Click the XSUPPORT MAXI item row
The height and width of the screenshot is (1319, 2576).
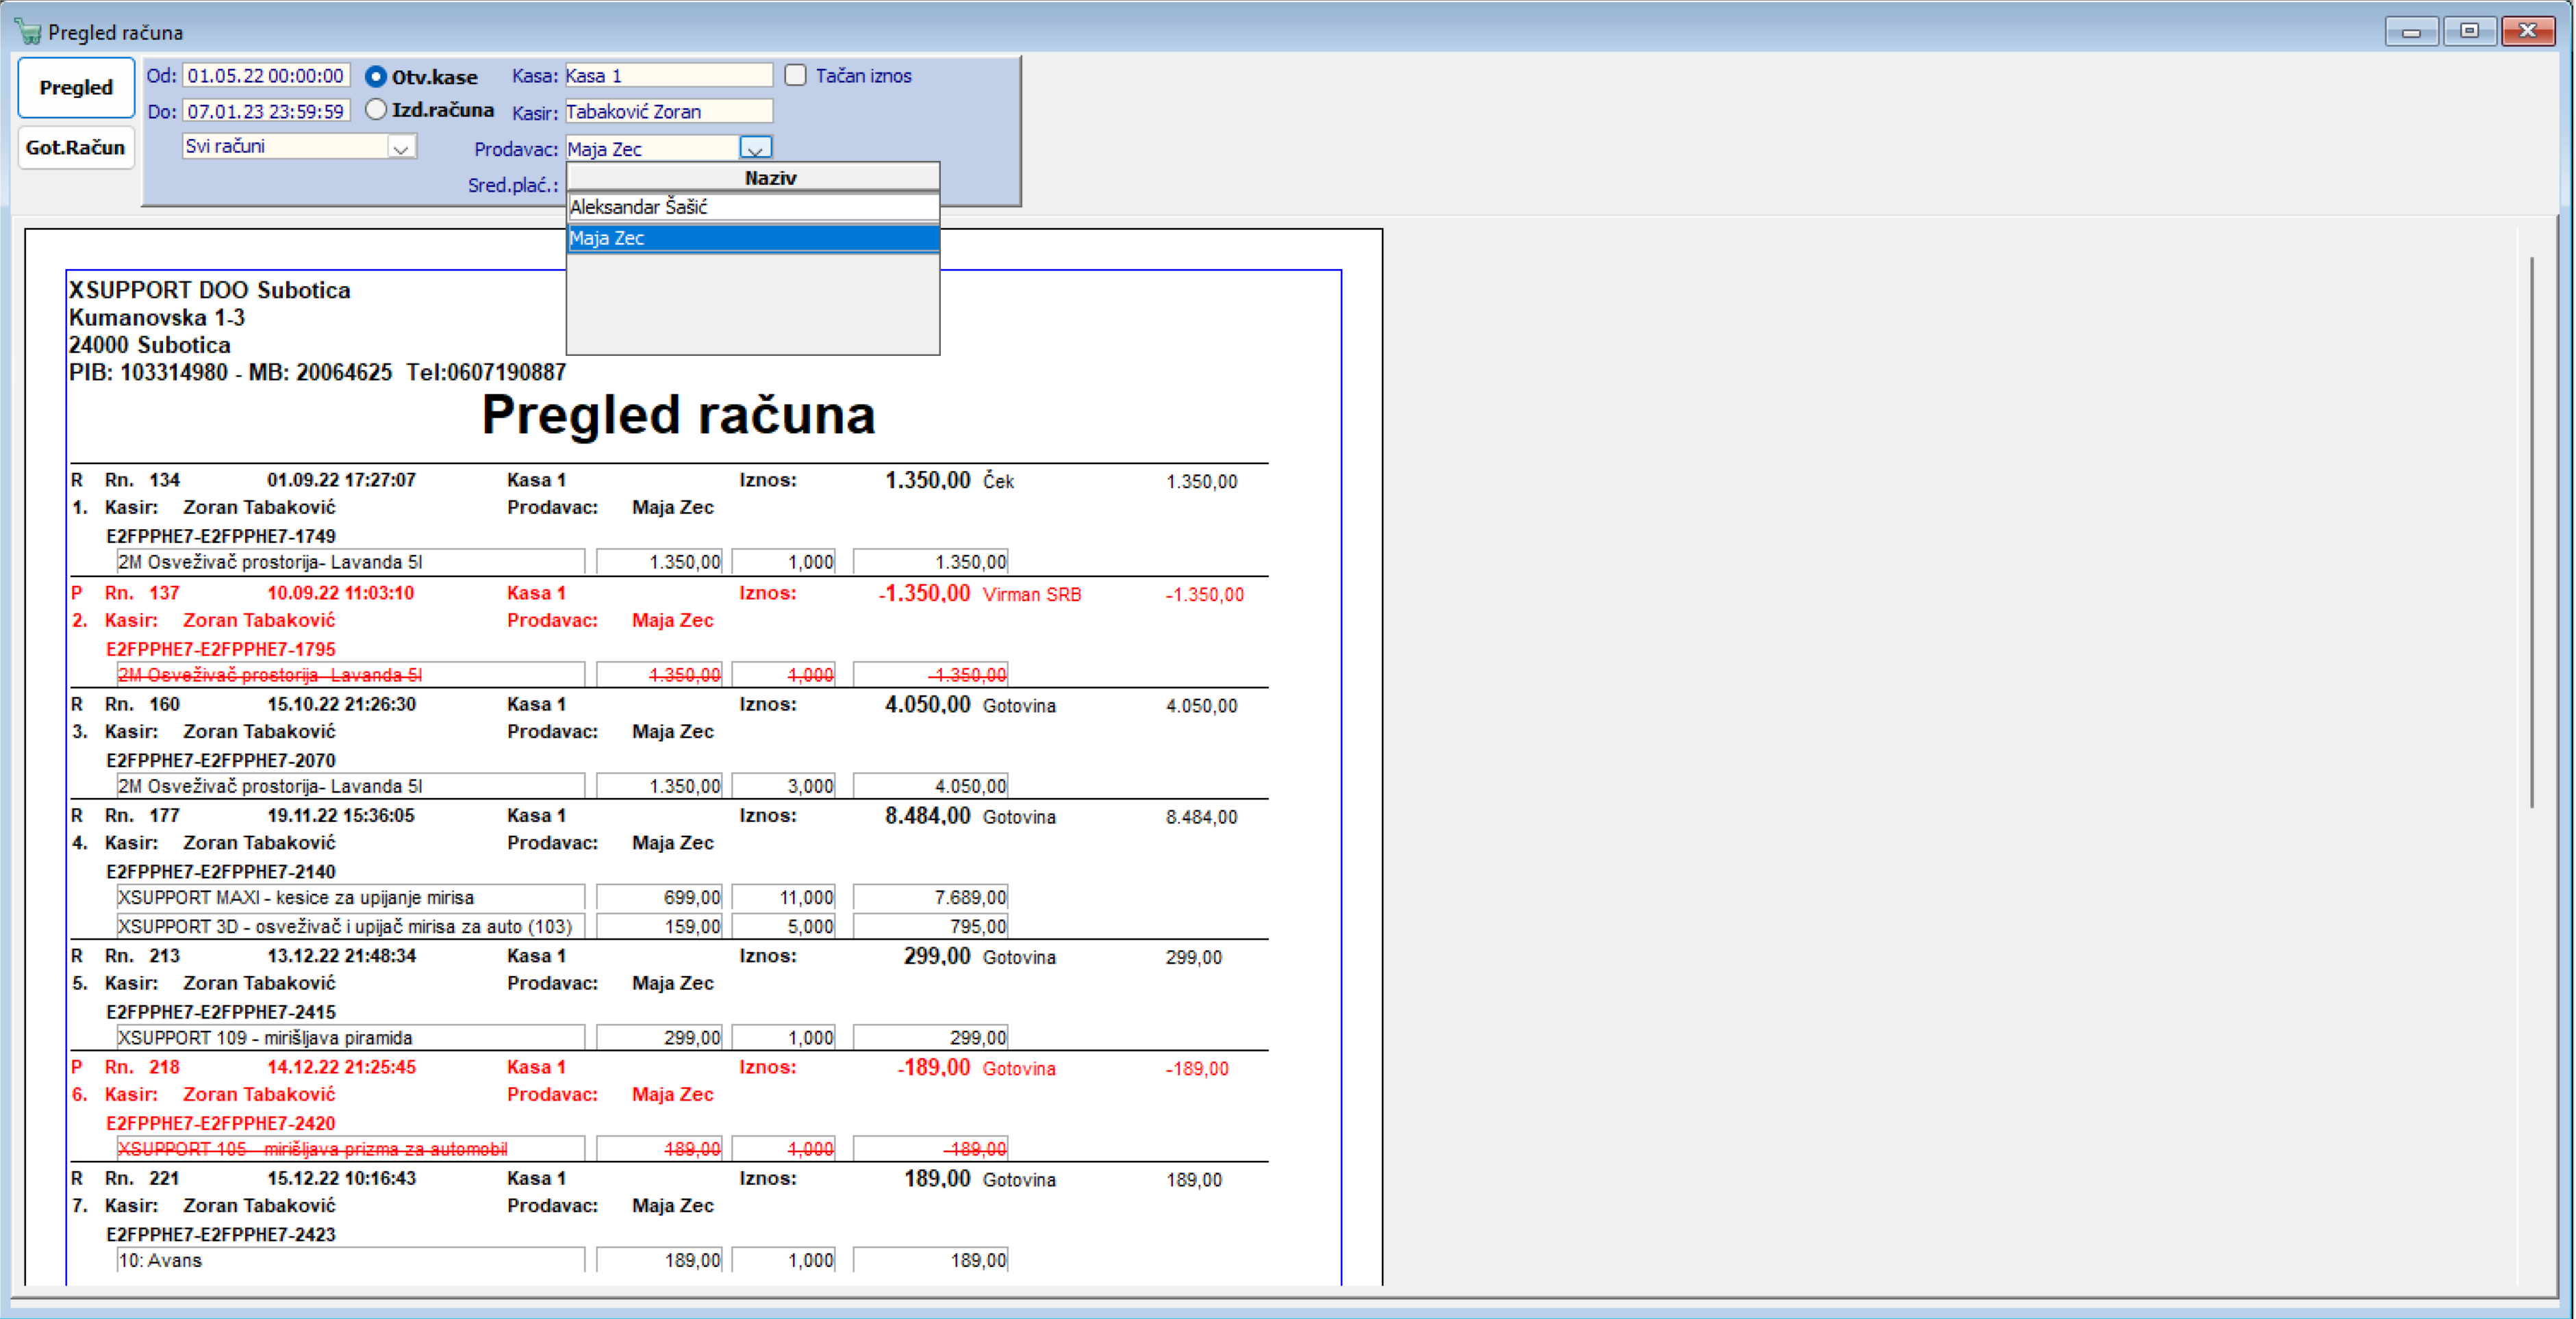pyautogui.click(x=562, y=898)
